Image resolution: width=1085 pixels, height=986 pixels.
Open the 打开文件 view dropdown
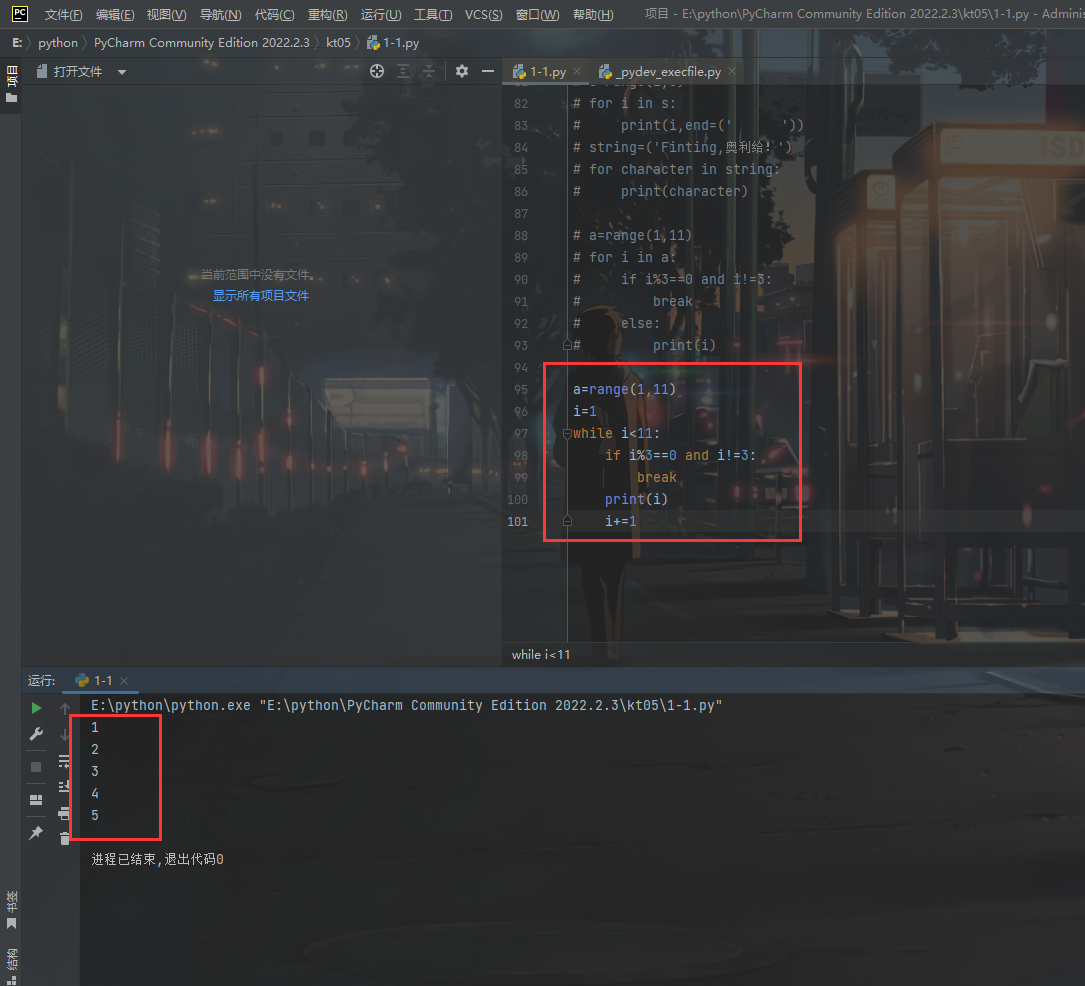[122, 72]
